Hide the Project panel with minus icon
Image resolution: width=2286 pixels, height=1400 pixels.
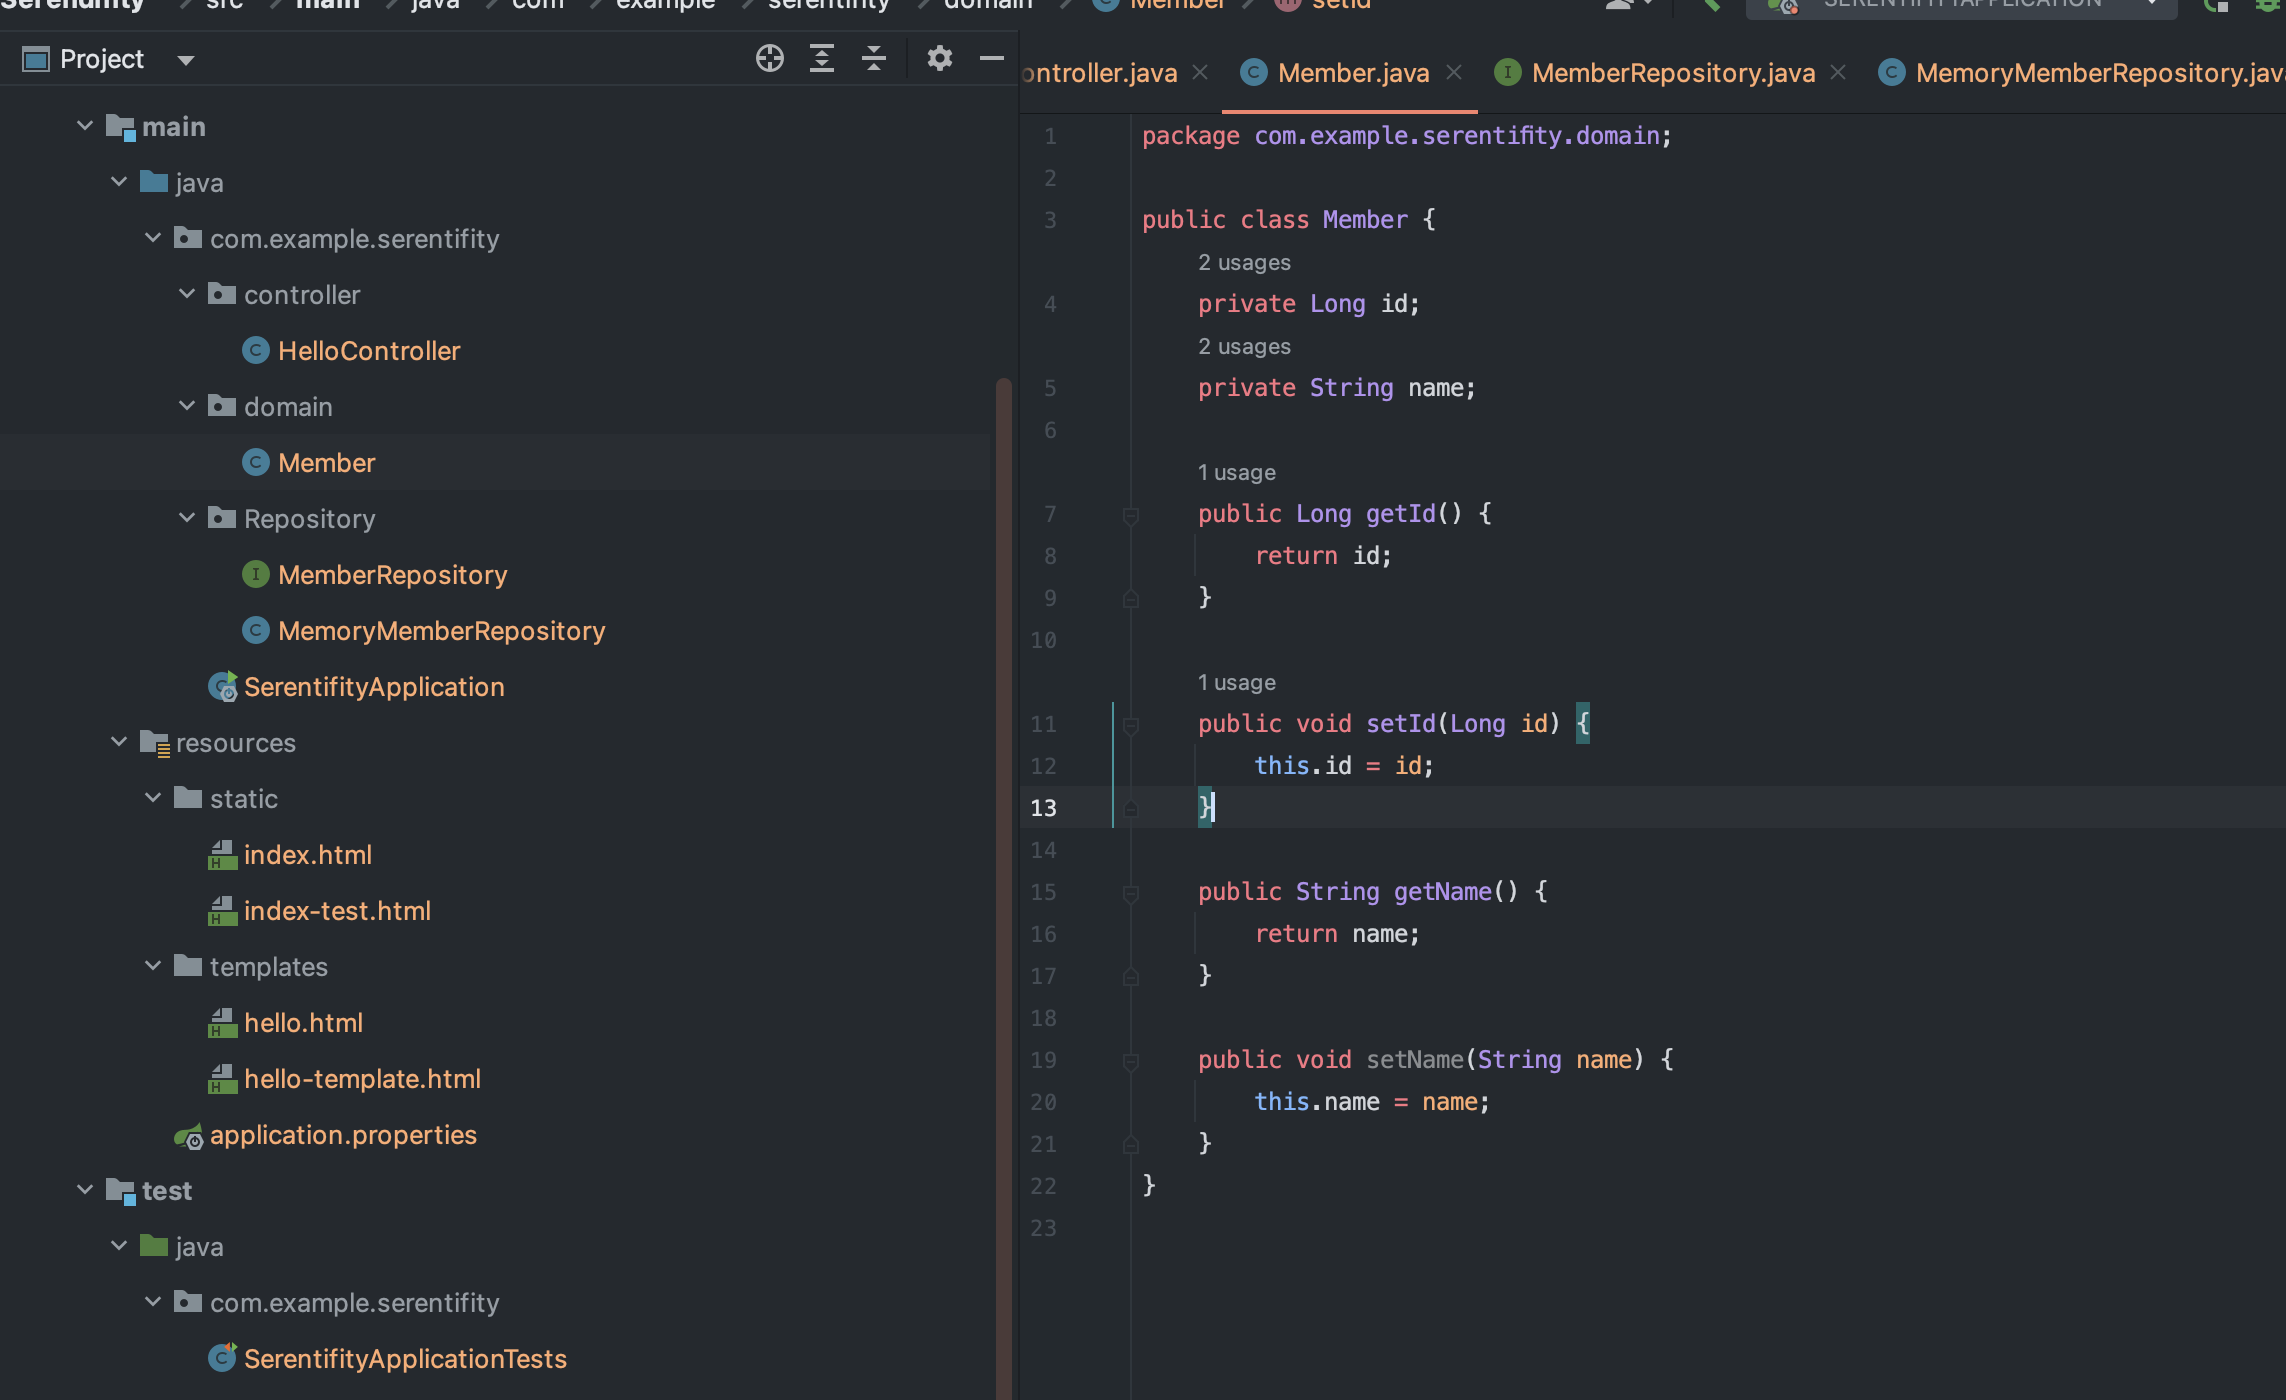(x=992, y=59)
